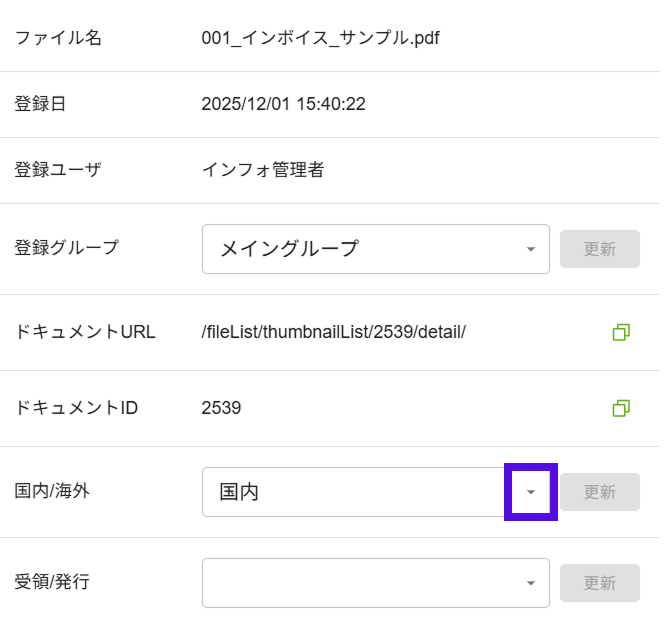The height and width of the screenshot is (625, 666).
Task: Click 更新 button beside 国内/海外
Action: 599,492
